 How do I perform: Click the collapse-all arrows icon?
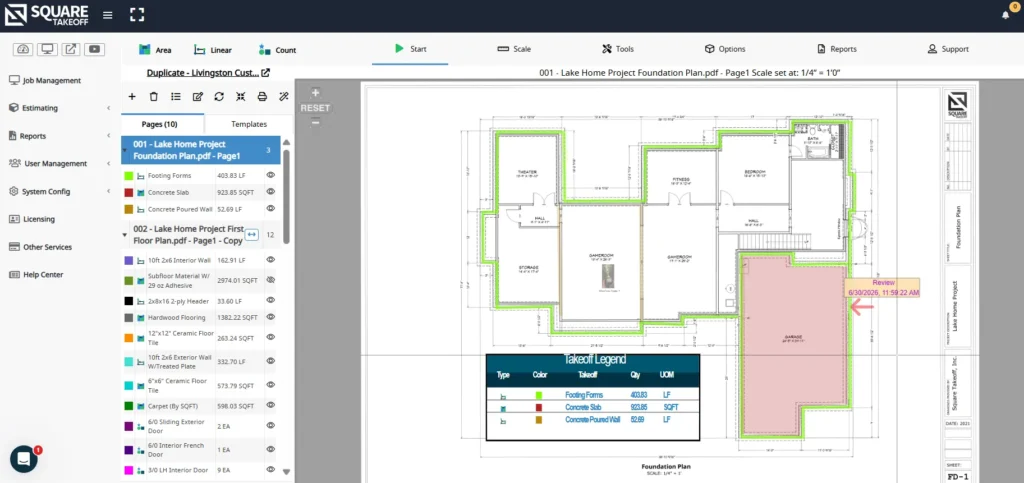(240, 97)
